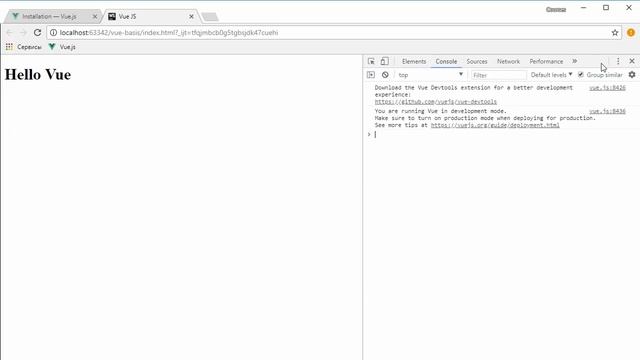Viewport: 640px width, 360px height.
Task: Open the vuejs.org deployment guide link
Action: pos(495,125)
